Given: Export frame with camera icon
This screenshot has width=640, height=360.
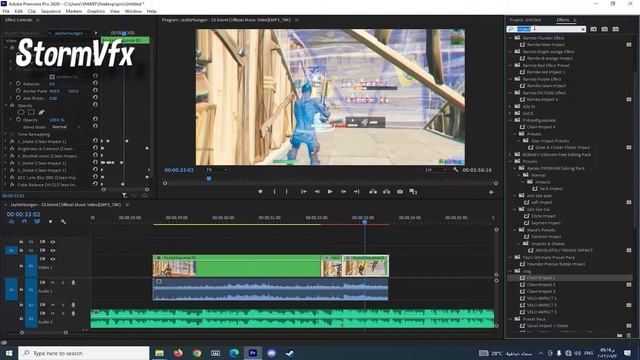Looking at the screenshot, I should (x=400, y=191).
